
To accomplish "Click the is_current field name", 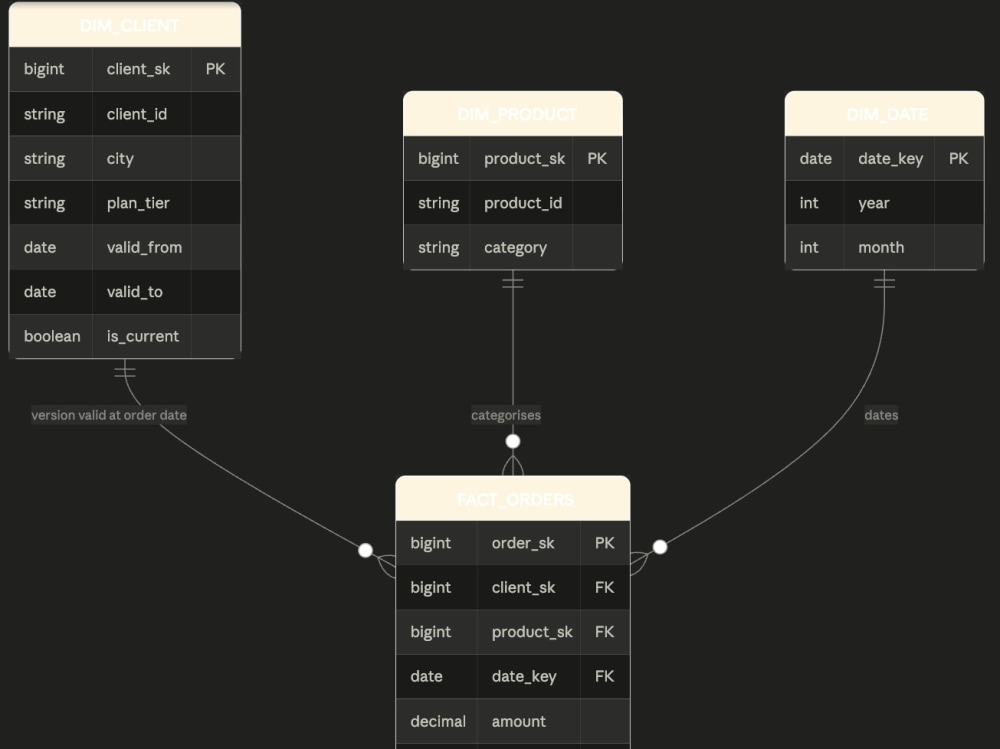I will [x=142, y=336].
